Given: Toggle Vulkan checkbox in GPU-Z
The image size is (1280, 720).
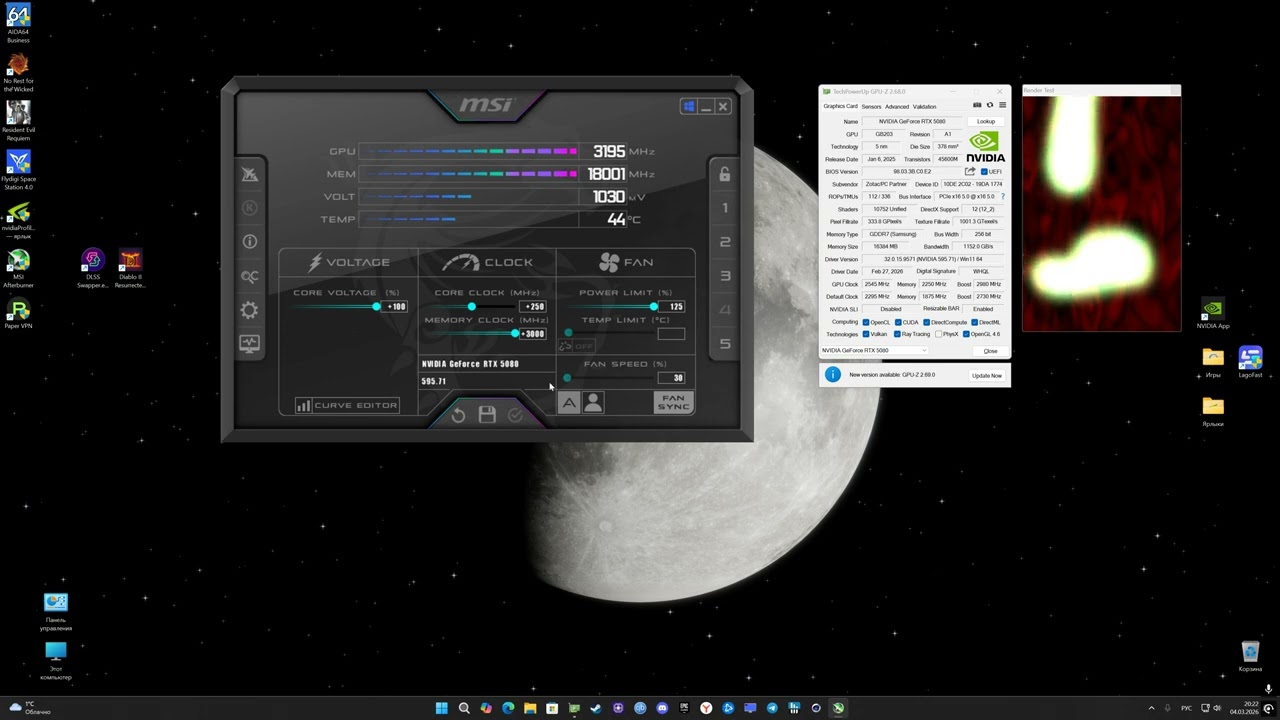Looking at the screenshot, I should [866, 334].
